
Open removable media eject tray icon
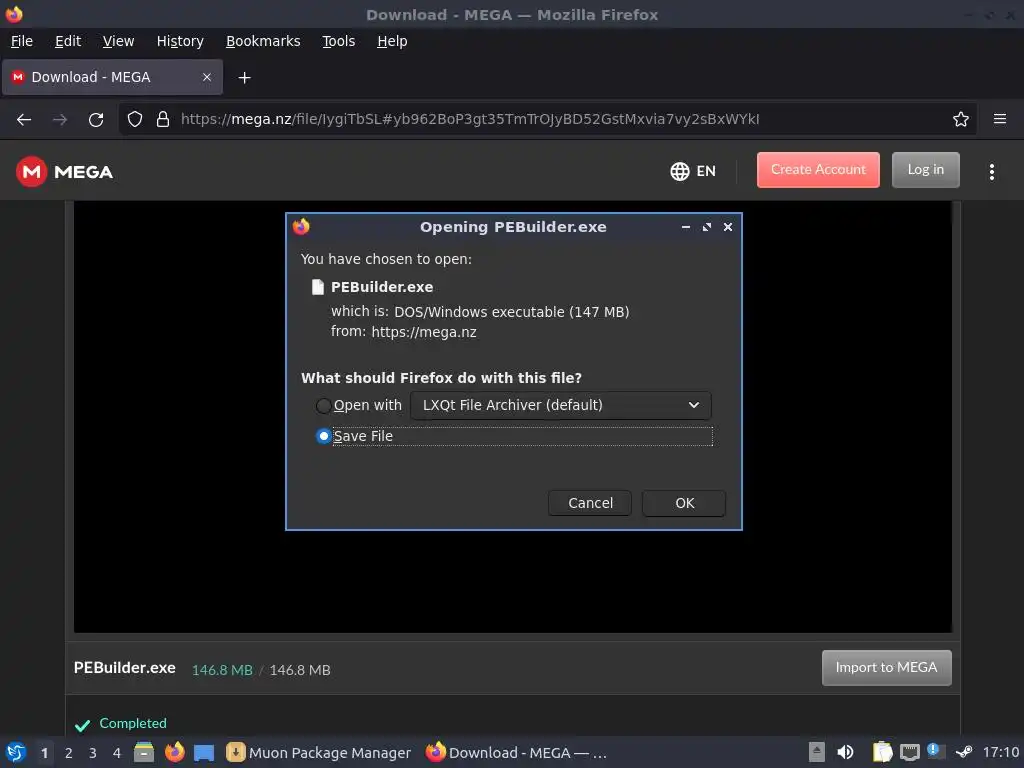tap(816, 752)
